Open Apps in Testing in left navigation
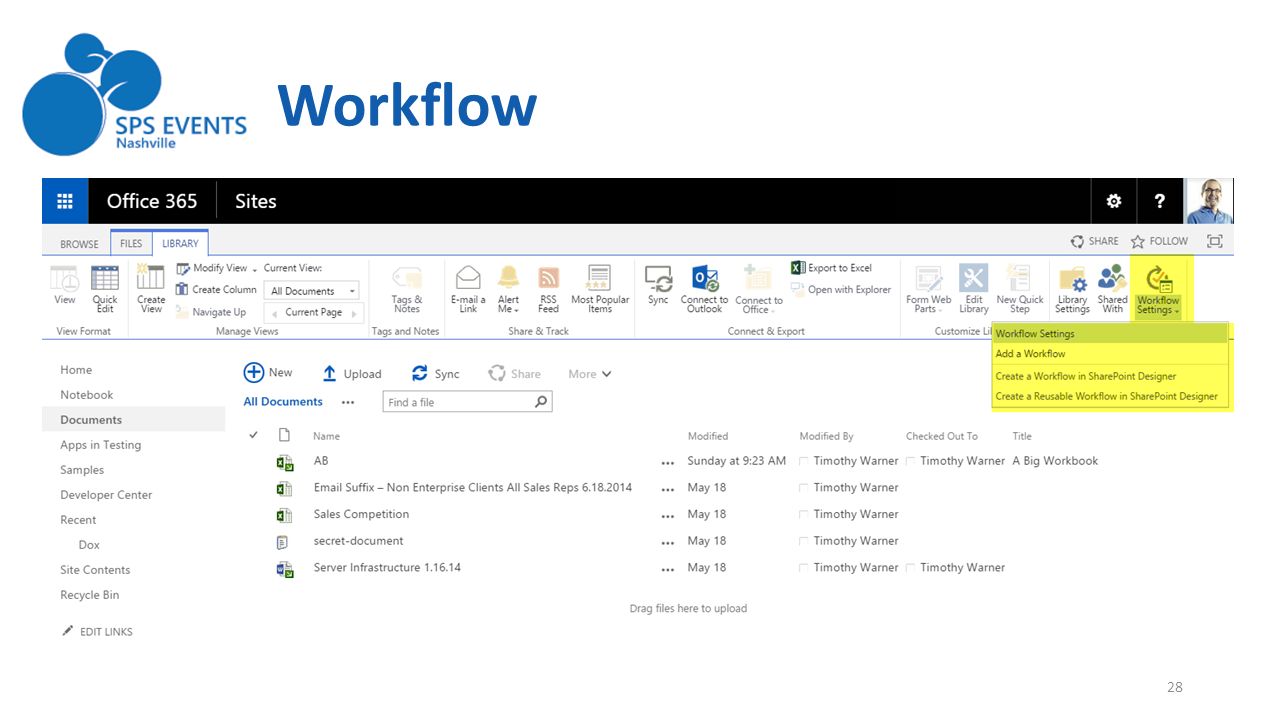The height and width of the screenshot is (720, 1280). coord(100,445)
